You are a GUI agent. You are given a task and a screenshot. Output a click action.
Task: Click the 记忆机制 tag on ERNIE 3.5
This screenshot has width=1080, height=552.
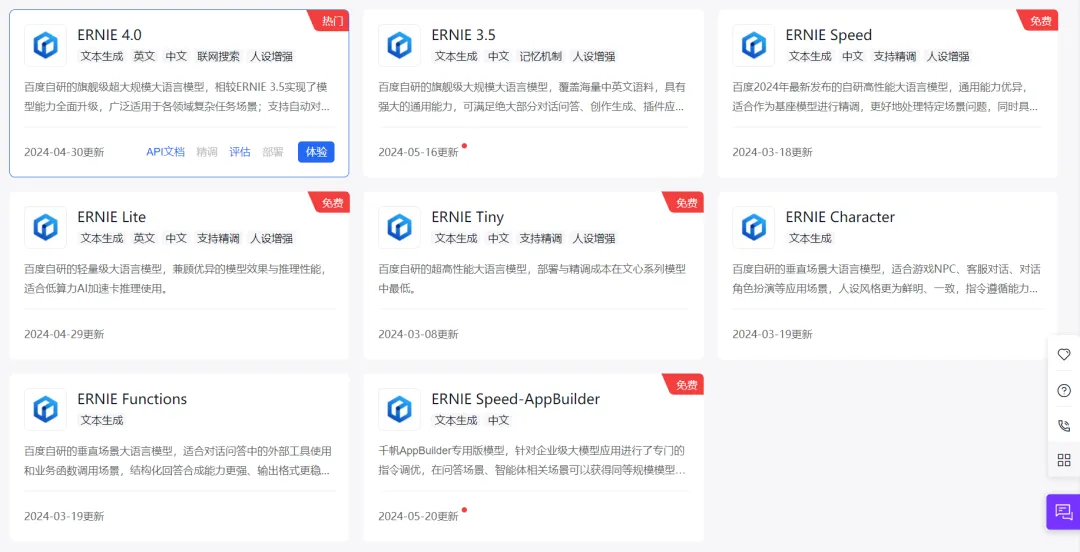(x=540, y=57)
